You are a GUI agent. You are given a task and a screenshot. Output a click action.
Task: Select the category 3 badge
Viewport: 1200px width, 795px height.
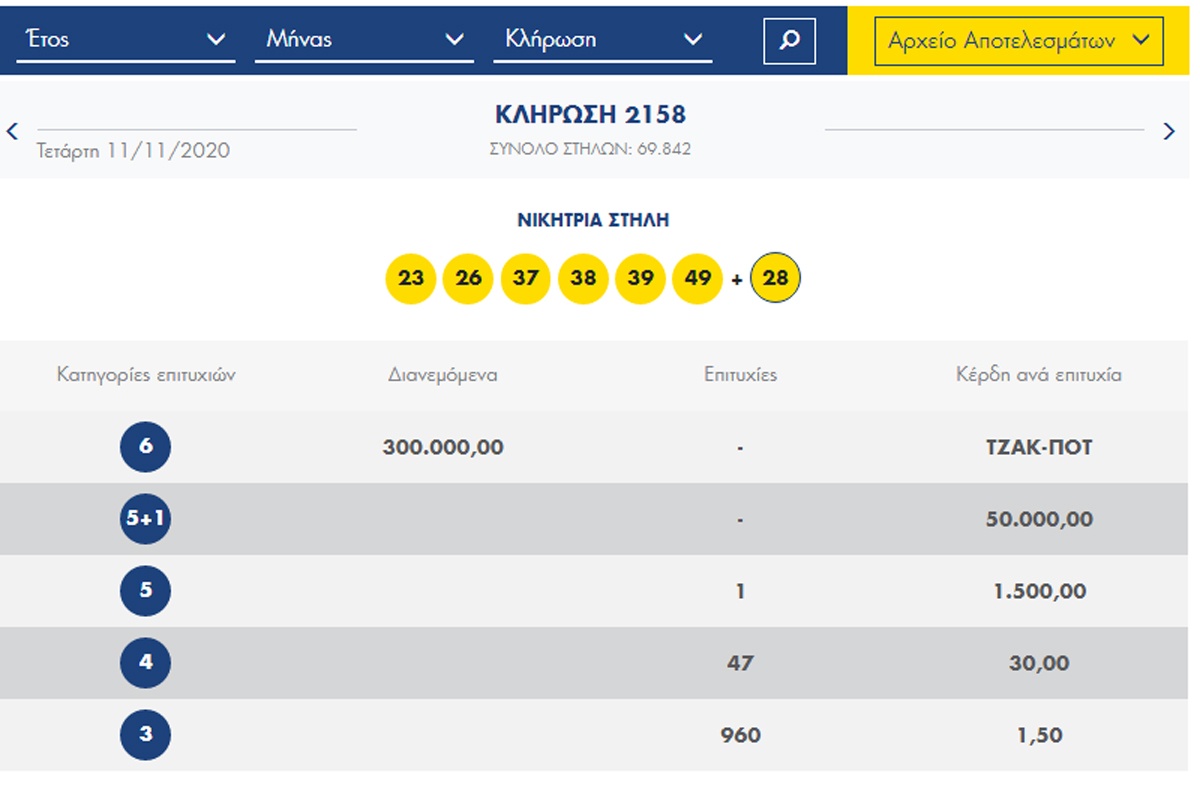pyautogui.click(x=146, y=735)
